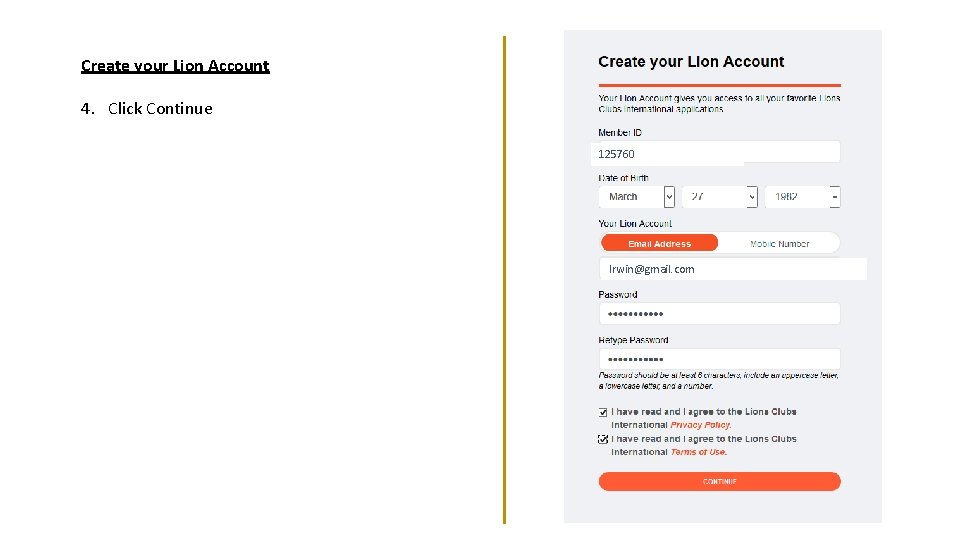Select the Email Address tab
Viewport: 960px width, 540px height.
point(659,243)
